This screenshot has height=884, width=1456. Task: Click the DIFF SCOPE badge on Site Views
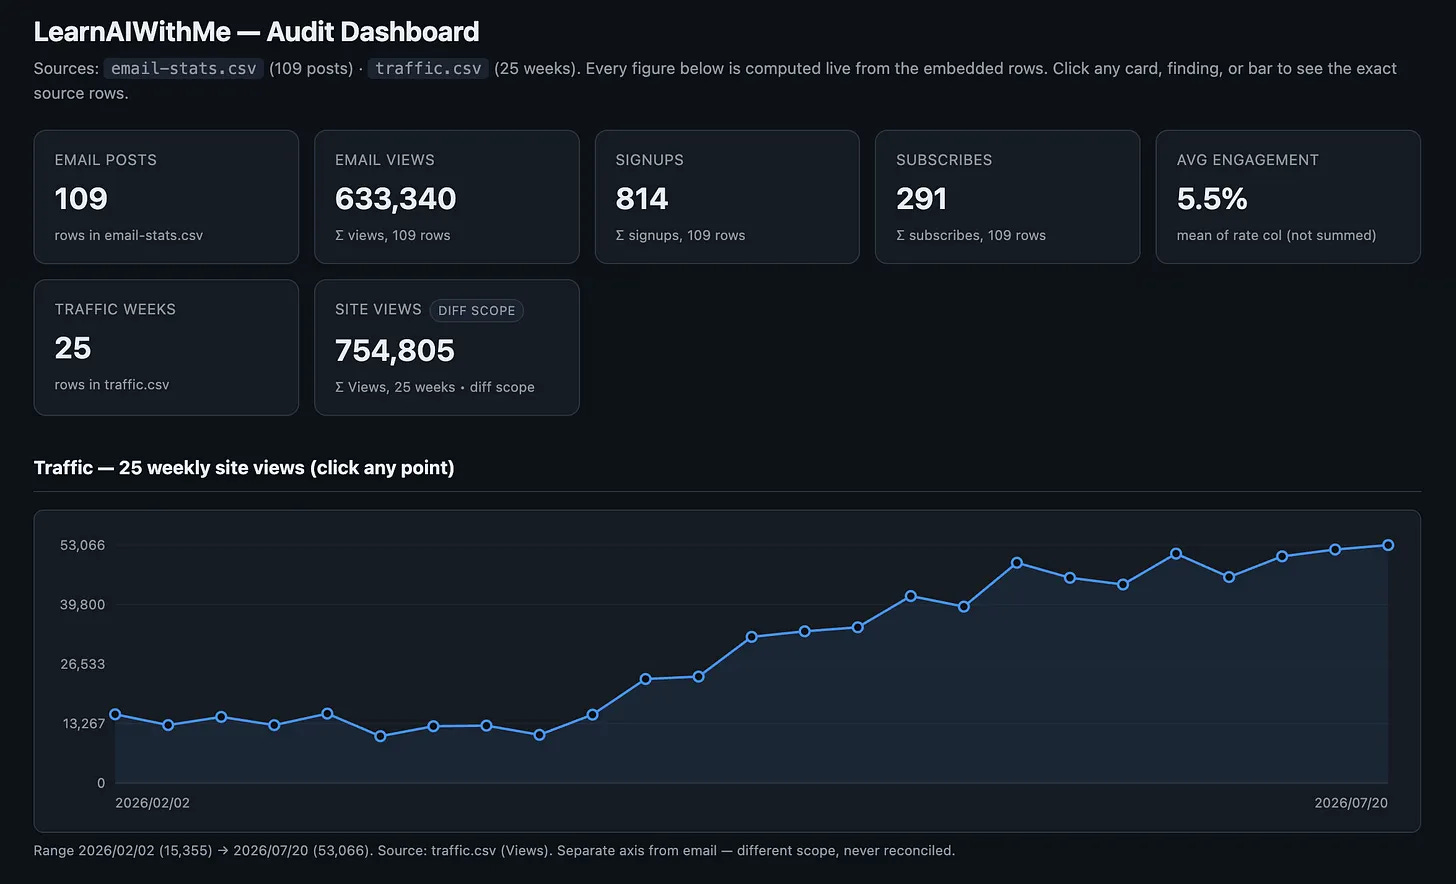477,311
